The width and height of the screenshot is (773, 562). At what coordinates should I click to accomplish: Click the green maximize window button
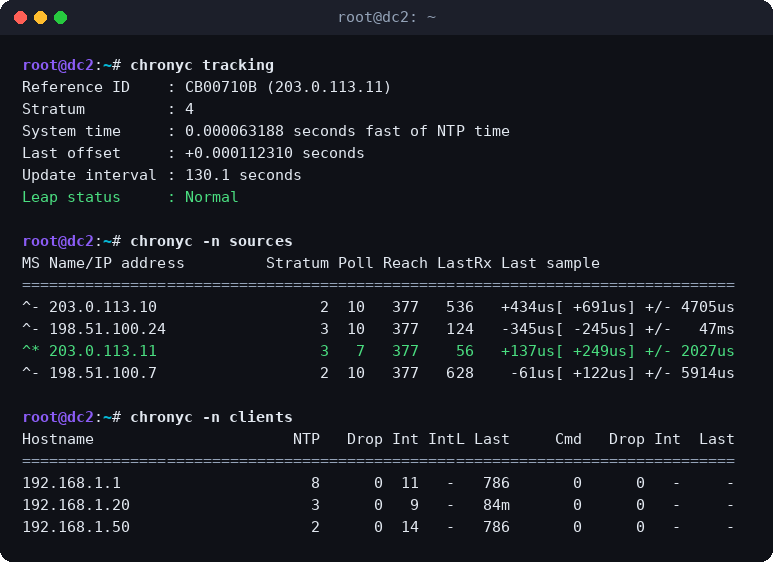click(x=61, y=18)
